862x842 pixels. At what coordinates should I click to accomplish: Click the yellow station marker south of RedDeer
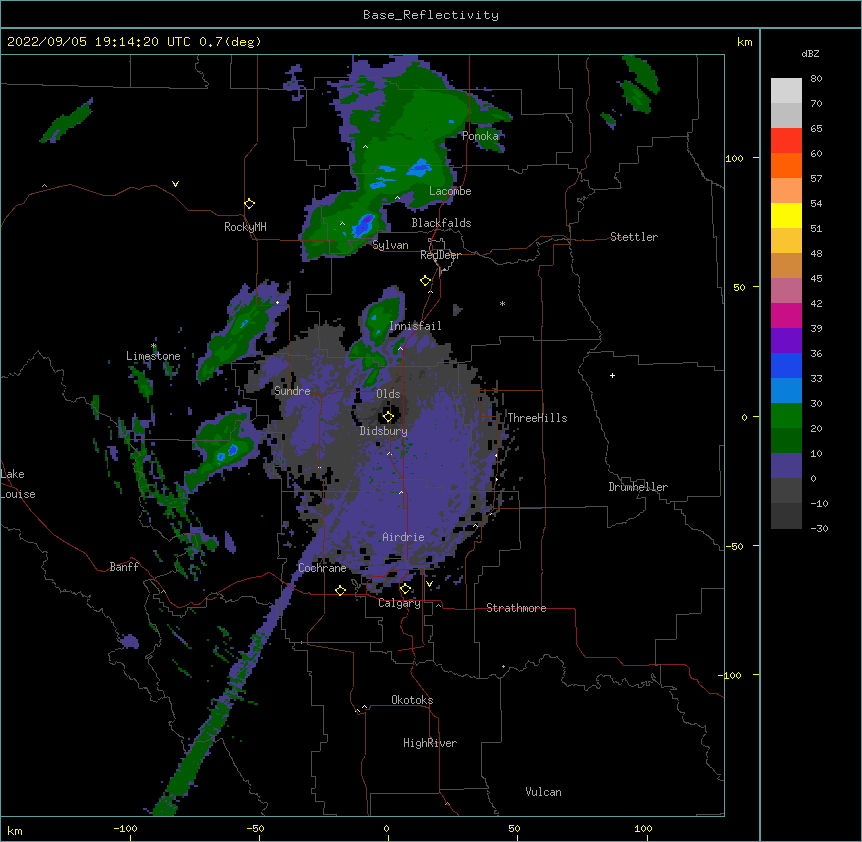pyautogui.click(x=426, y=281)
